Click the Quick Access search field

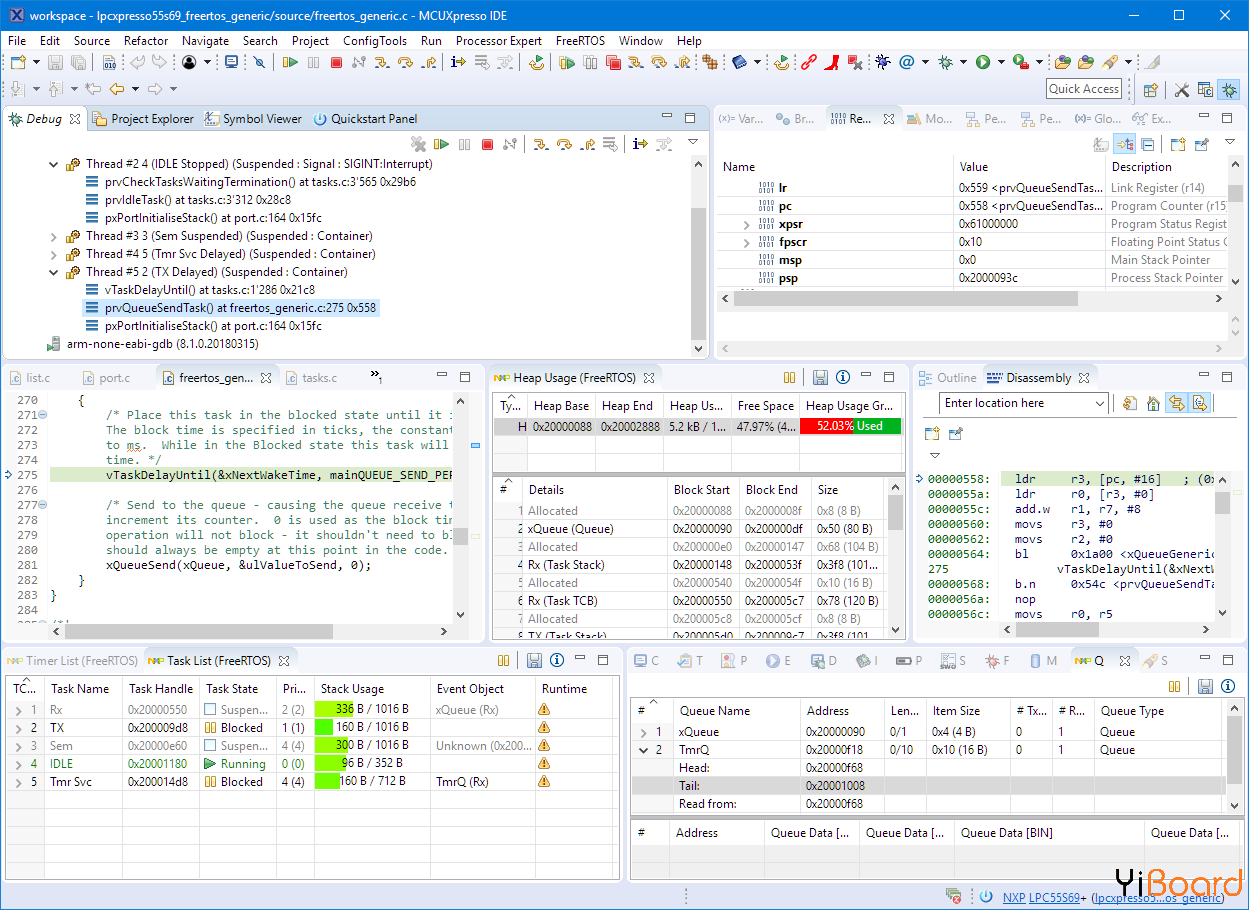tap(1084, 89)
